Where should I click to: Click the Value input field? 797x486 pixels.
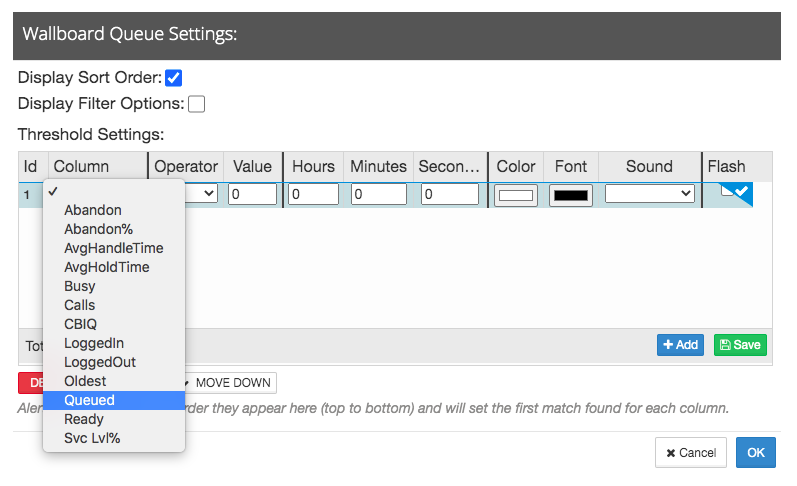(252, 194)
